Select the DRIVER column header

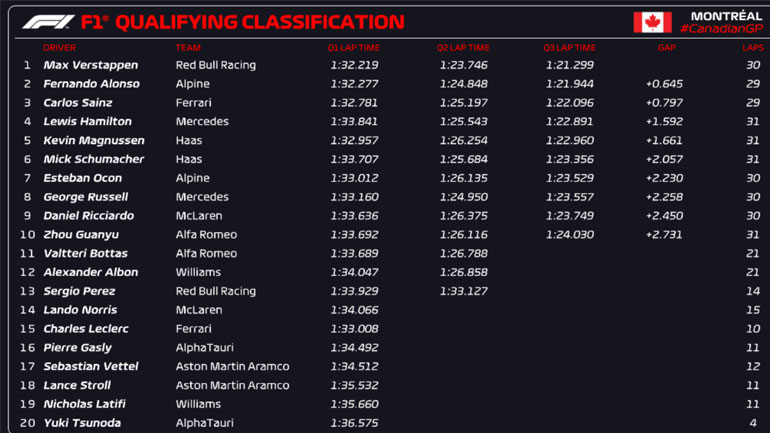tap(59, 47)
